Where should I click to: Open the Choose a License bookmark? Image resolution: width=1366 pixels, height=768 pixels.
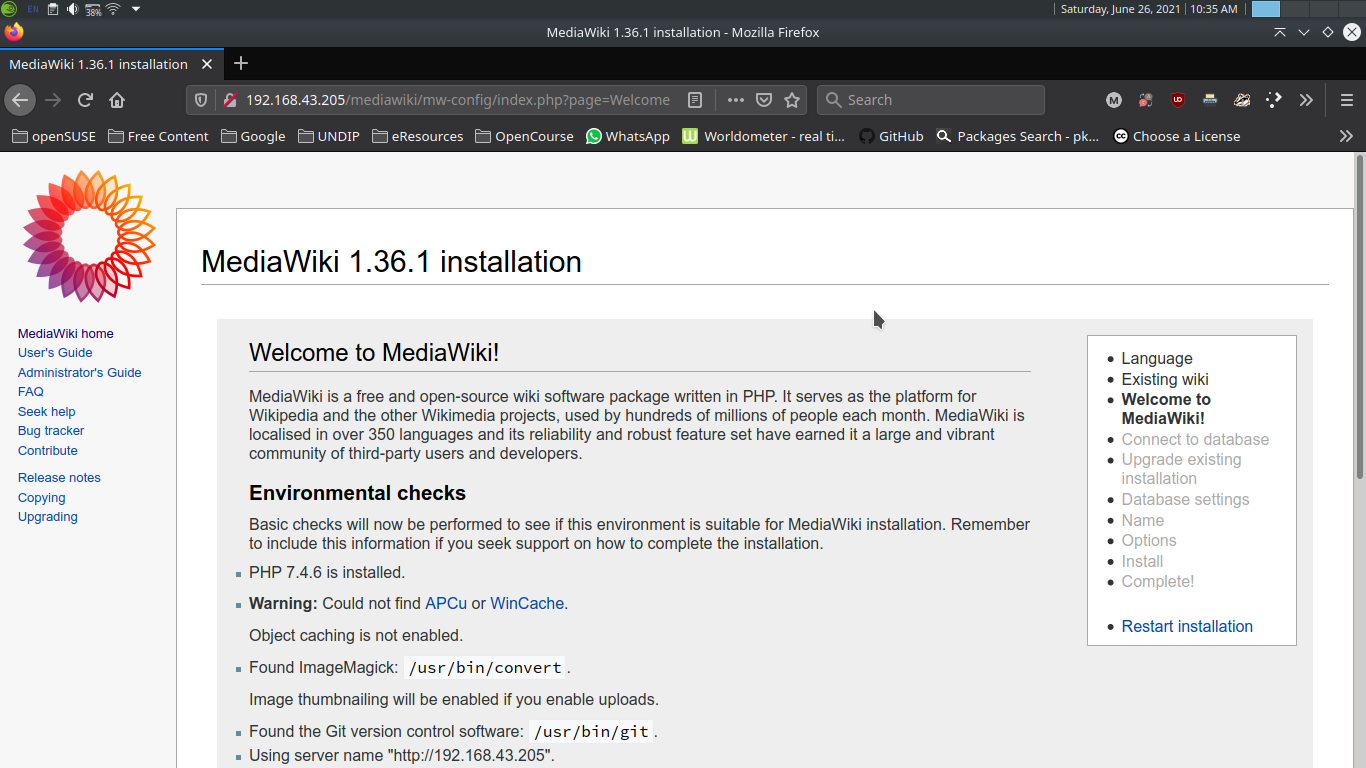point(1177,136)
